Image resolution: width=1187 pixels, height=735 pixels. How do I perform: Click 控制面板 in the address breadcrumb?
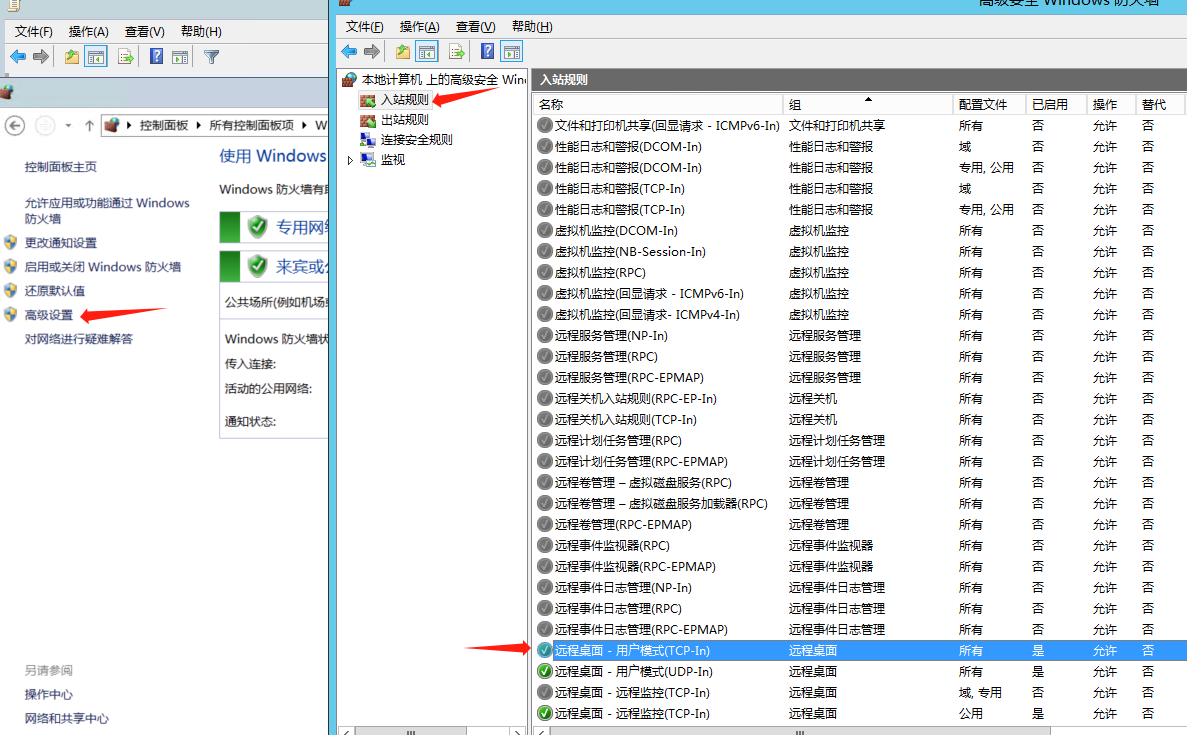[164, 125]
